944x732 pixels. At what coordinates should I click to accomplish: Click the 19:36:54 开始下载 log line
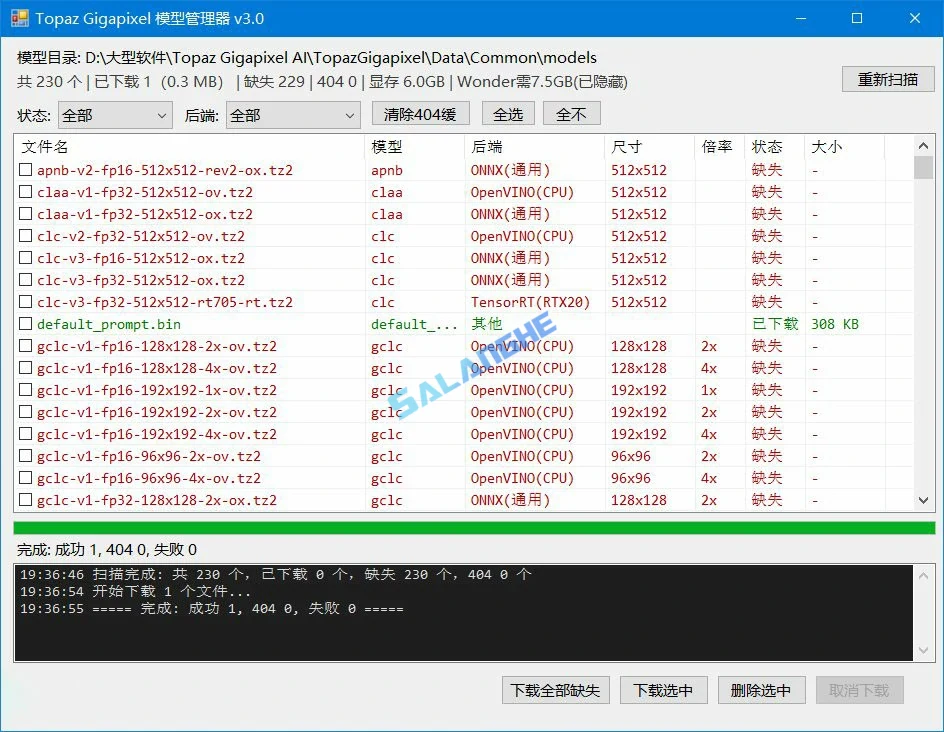[x=135, y=591]
